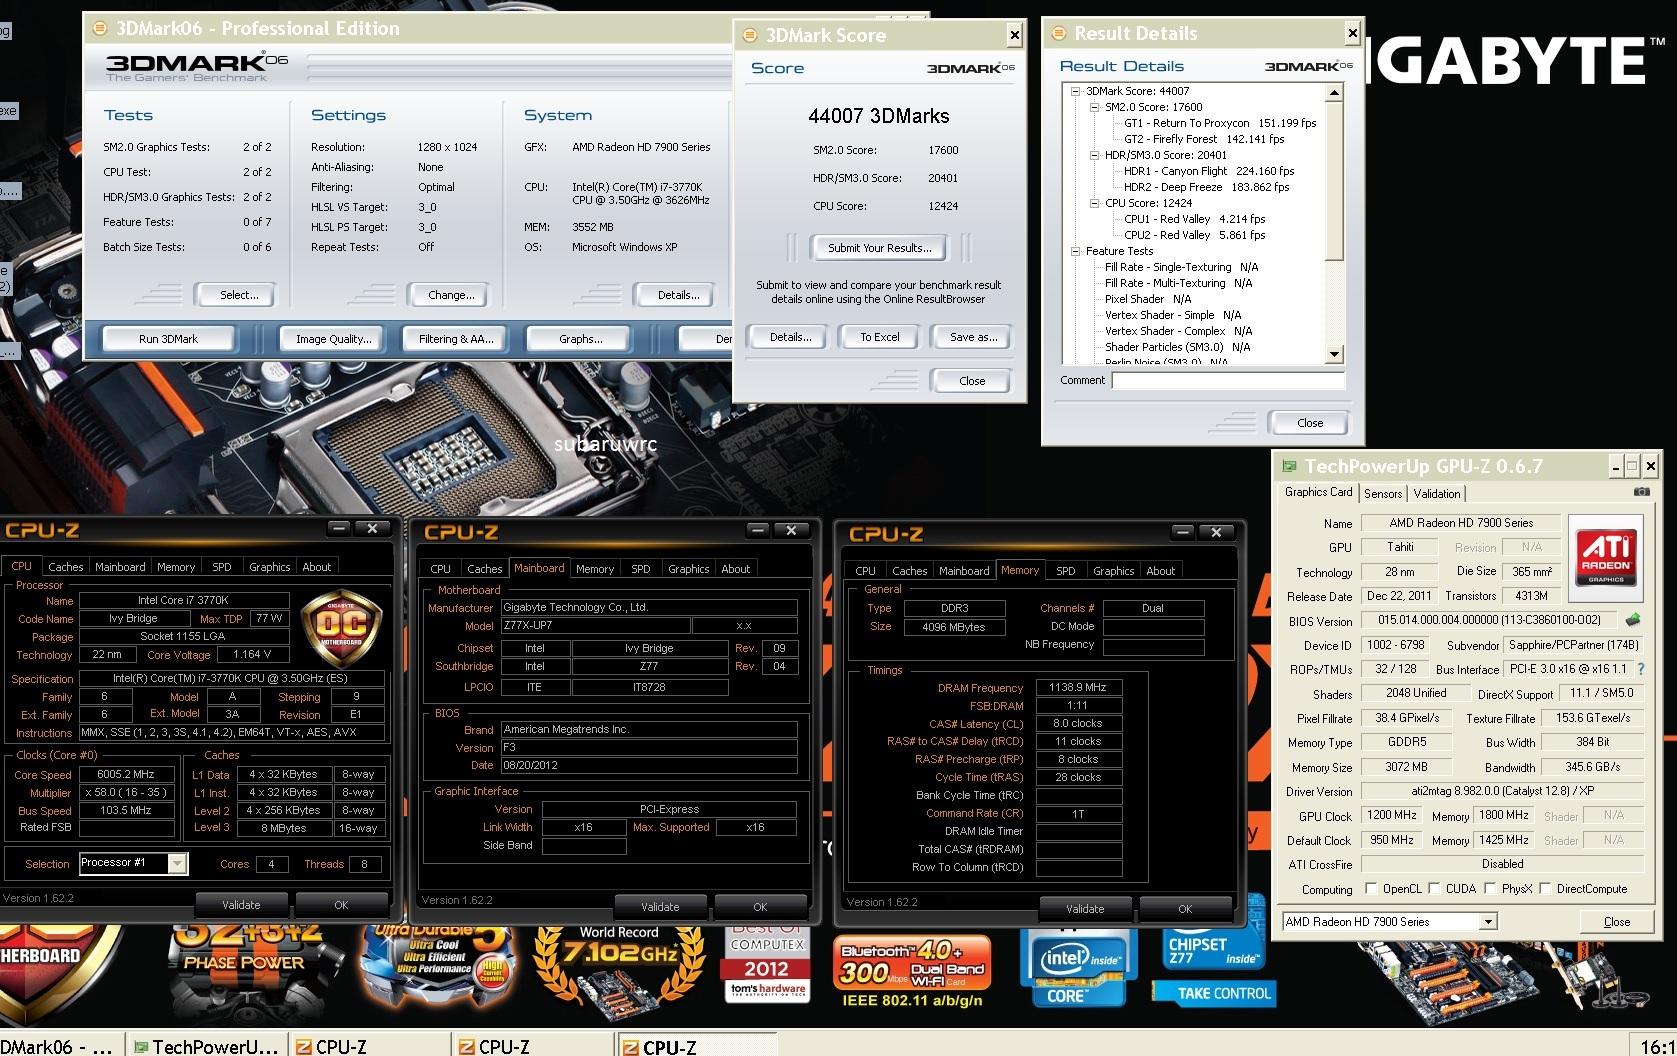Click Details... in the 3DMark Score window
Screen dimensions: 1677x1056
click(x=790, y=337)
